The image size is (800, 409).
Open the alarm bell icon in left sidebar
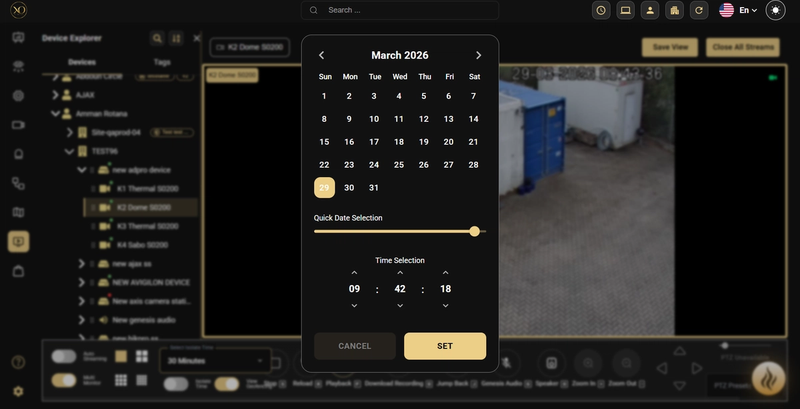18,154
